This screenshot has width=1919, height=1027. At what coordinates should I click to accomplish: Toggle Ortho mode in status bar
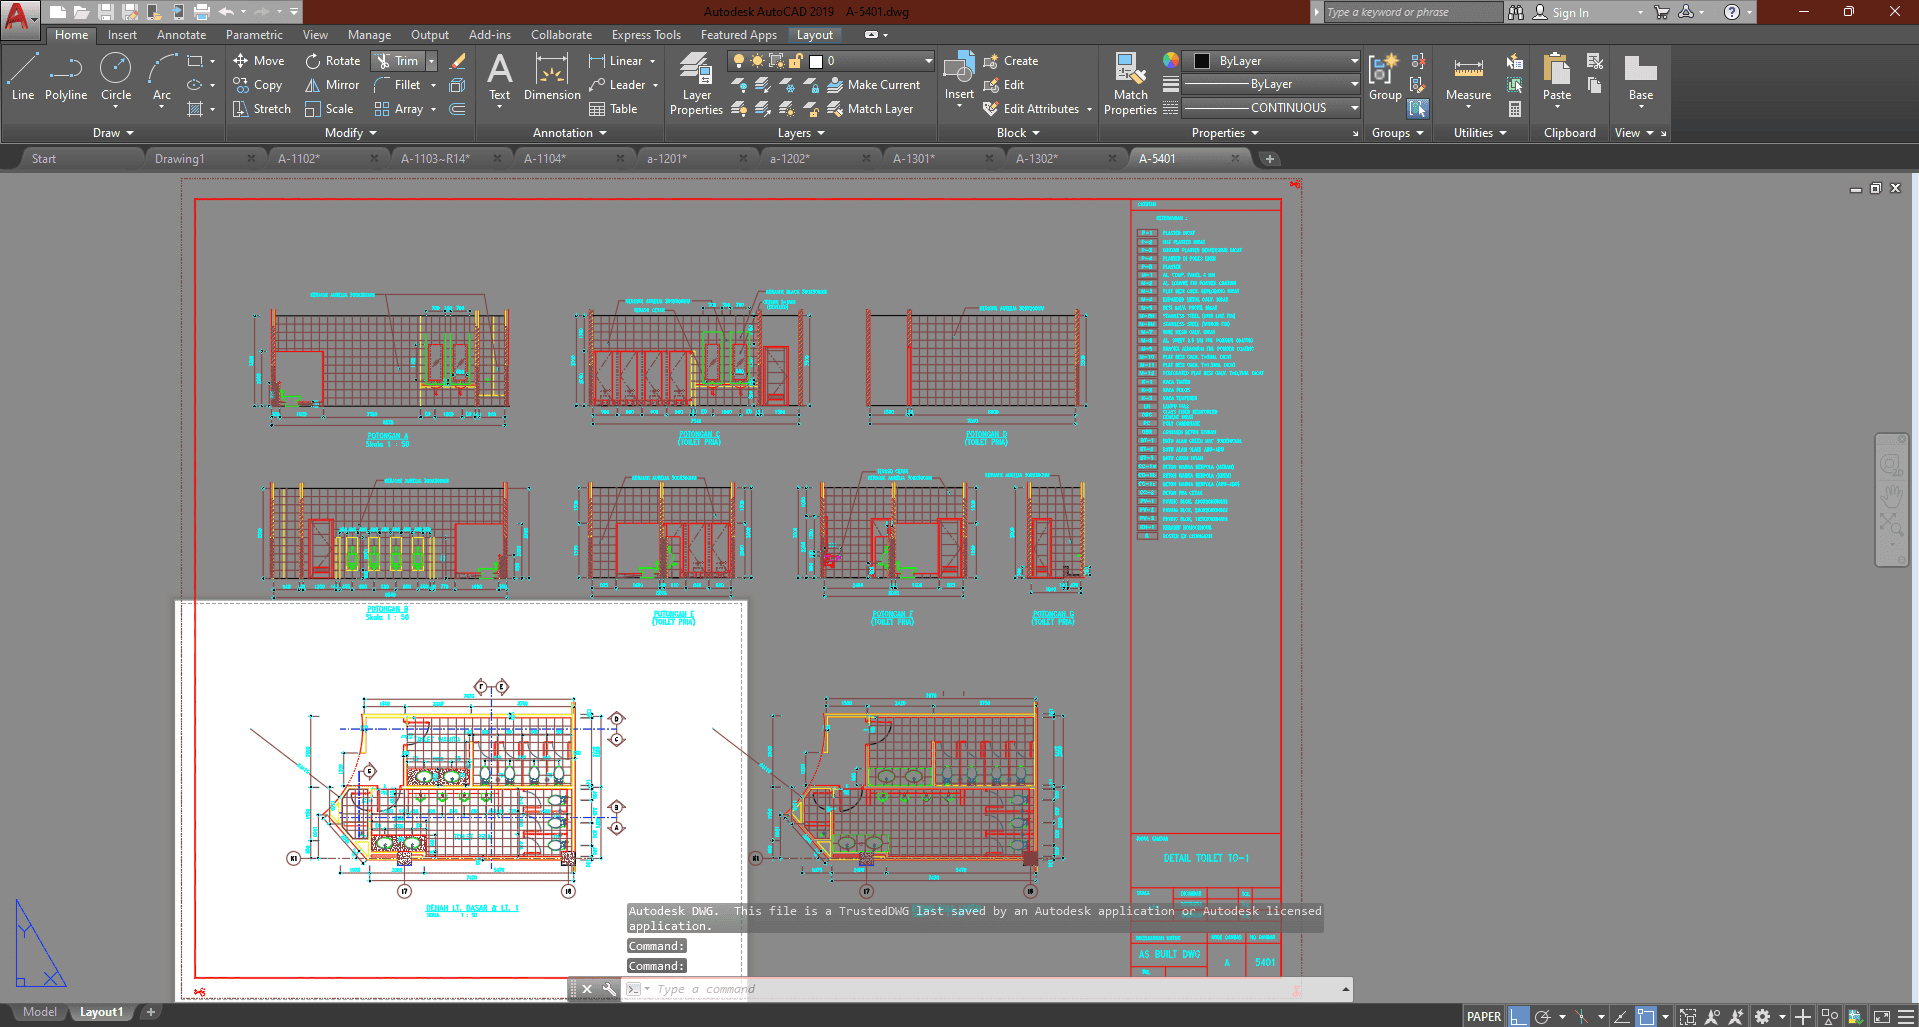pyautogui.click(x=1519, y=1016)
